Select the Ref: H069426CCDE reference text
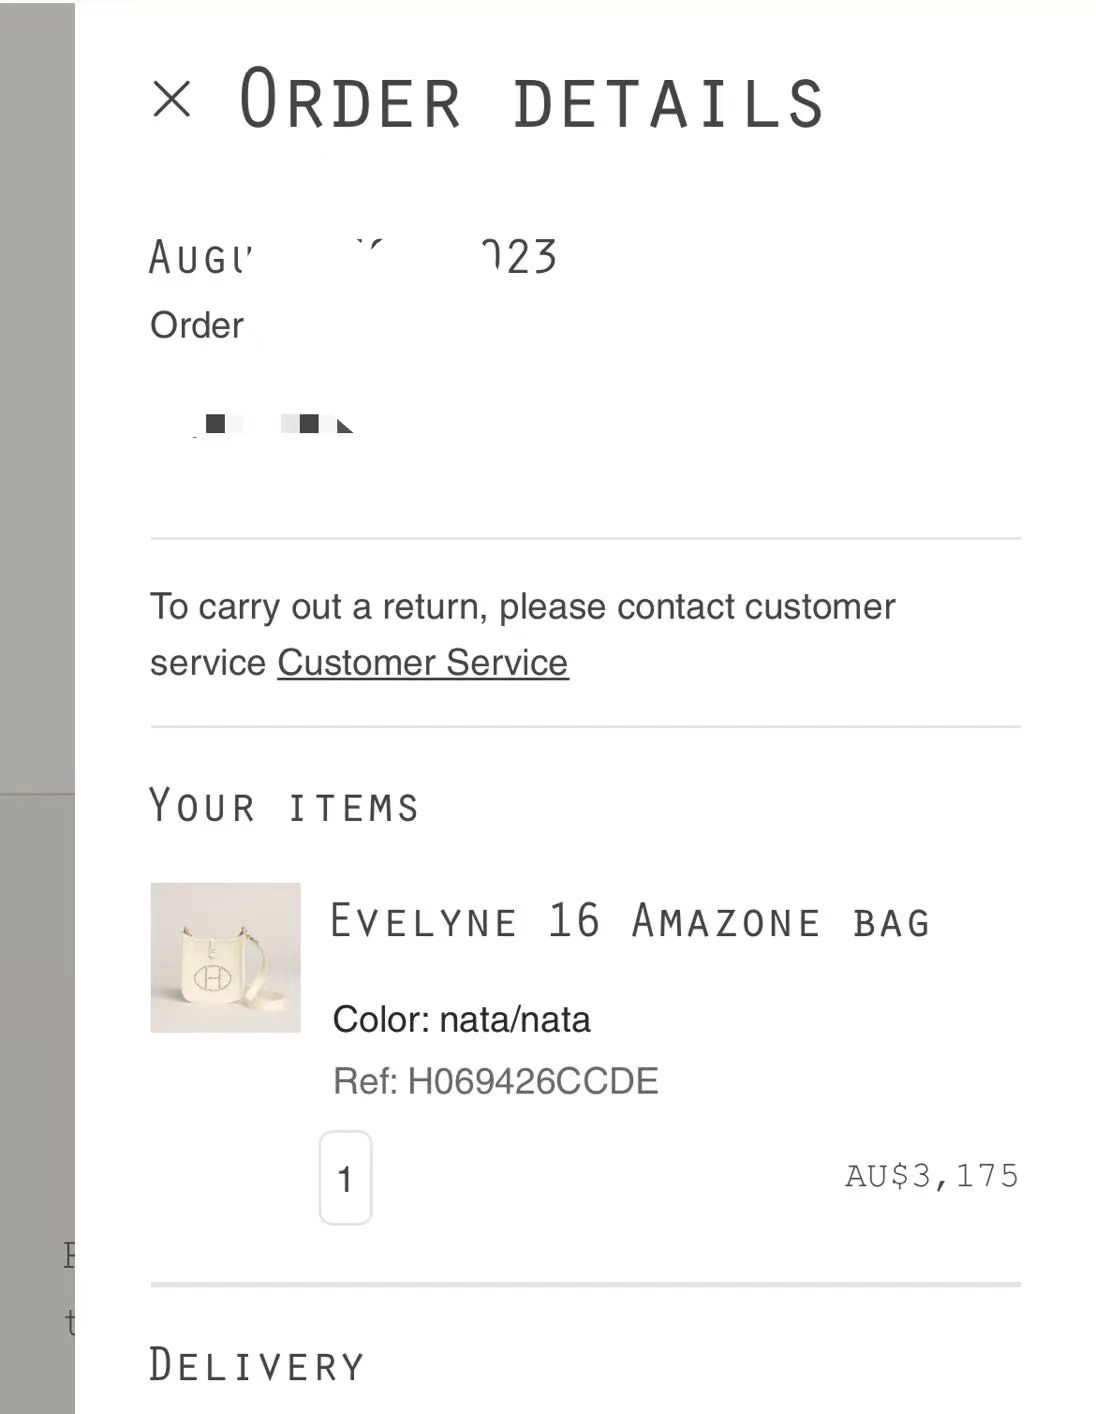Screen dimensions: 1096x1414 pos(496,1081)
